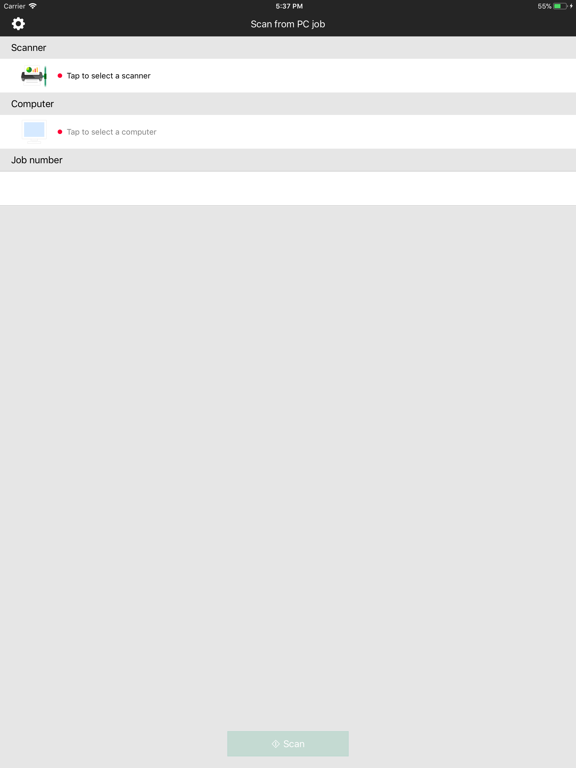Click the Job number section header
The height and width of the screenshot is (768, 576).
[x=288, y=160]
